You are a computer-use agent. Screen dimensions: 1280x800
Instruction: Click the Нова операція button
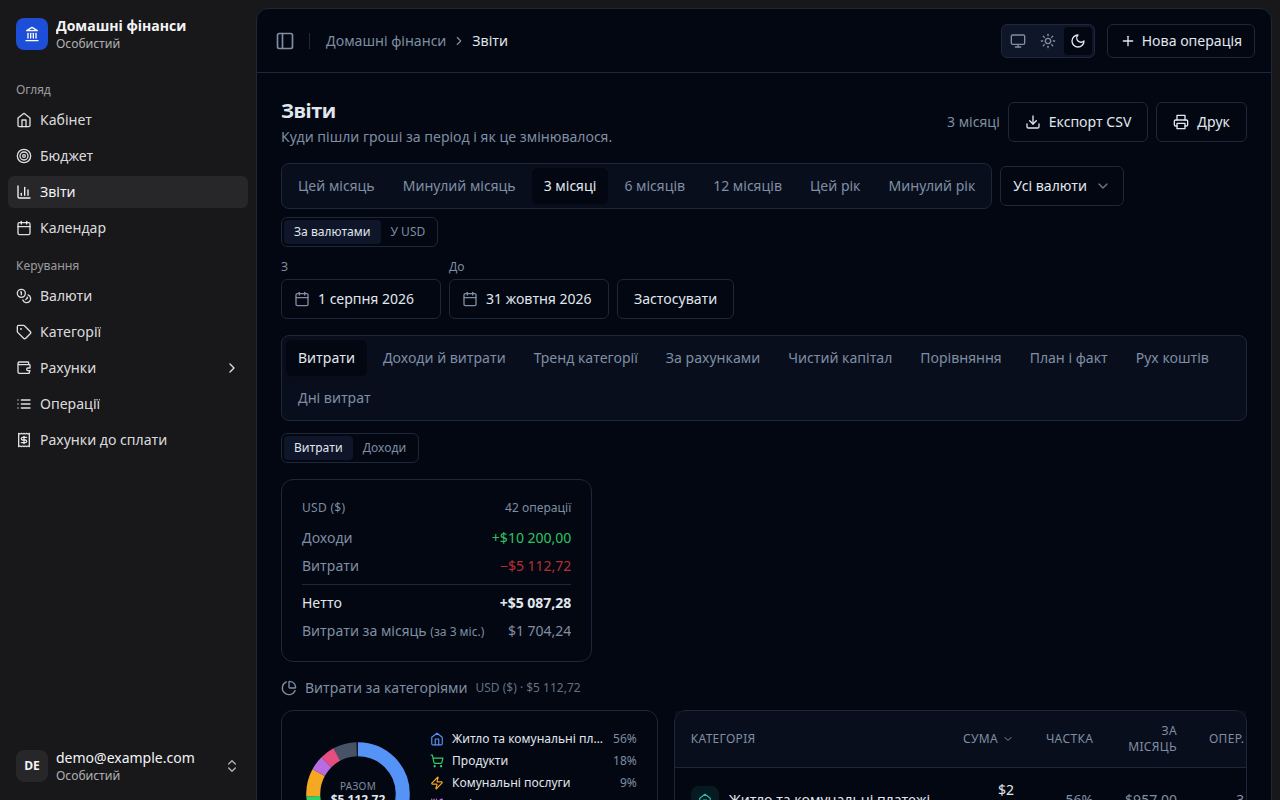(x=1181, y=41)
